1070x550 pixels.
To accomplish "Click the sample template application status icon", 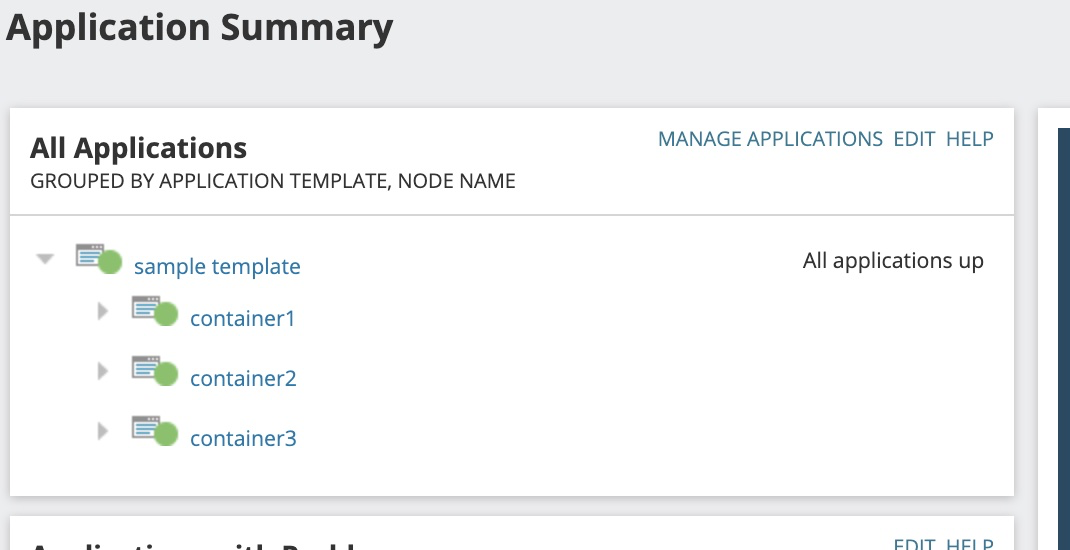I will [98, 258].
